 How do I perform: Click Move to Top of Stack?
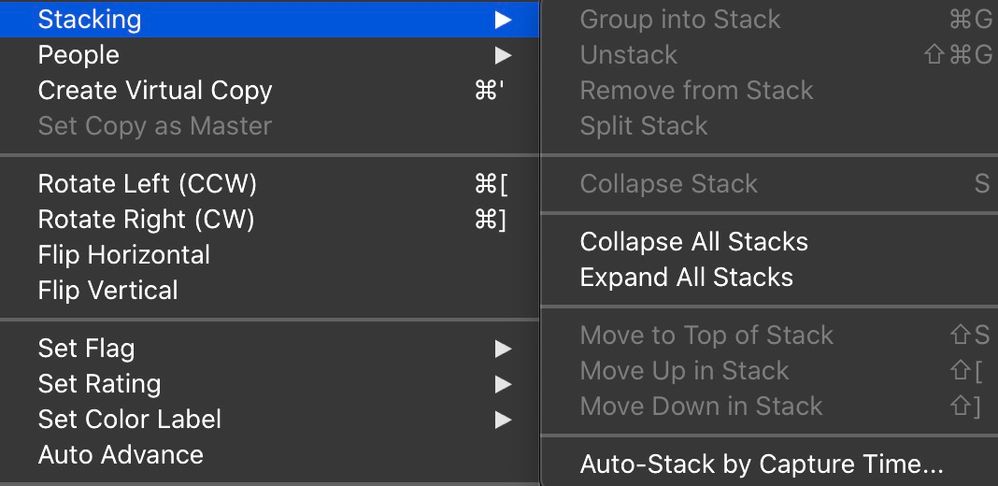pyautogui.click(x=706, y=336)
